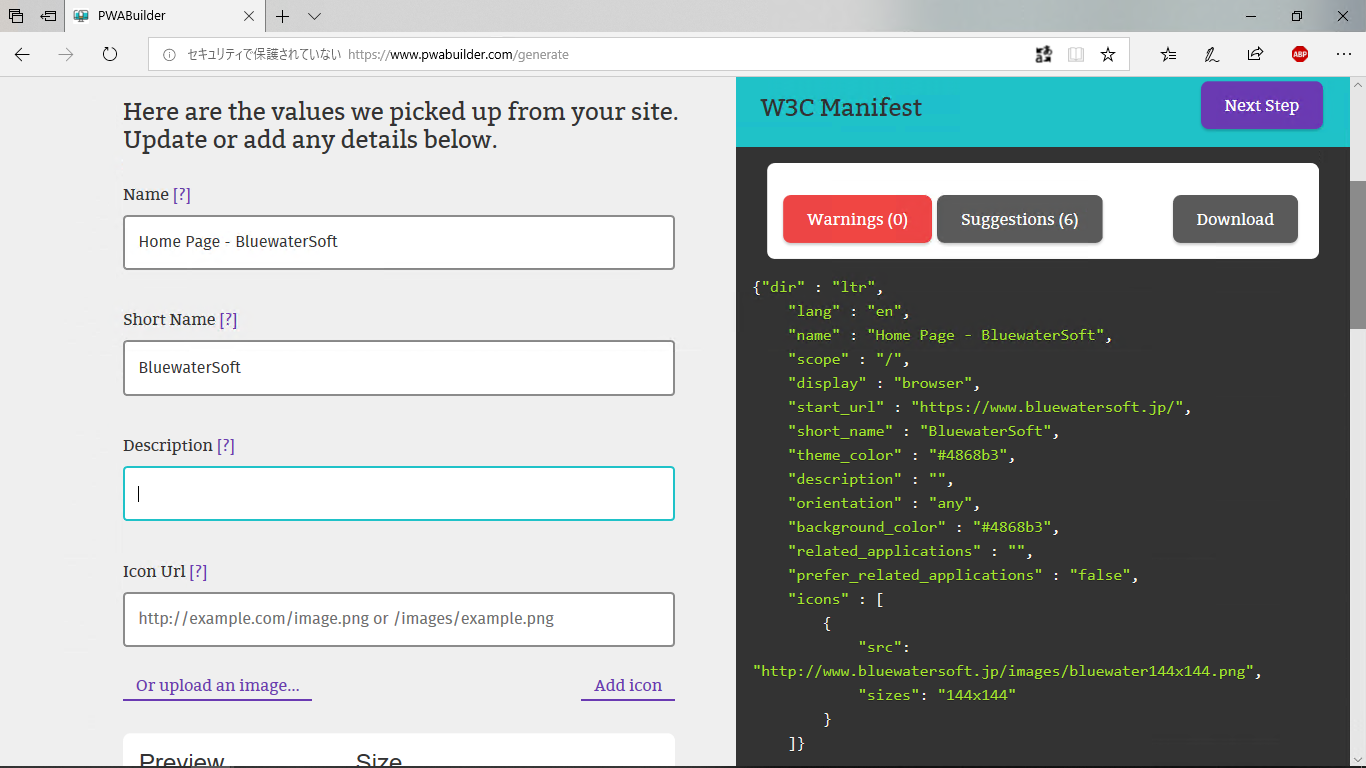Click the Name input field
This screenshot has height=768, width=1366.
(399, 242)
